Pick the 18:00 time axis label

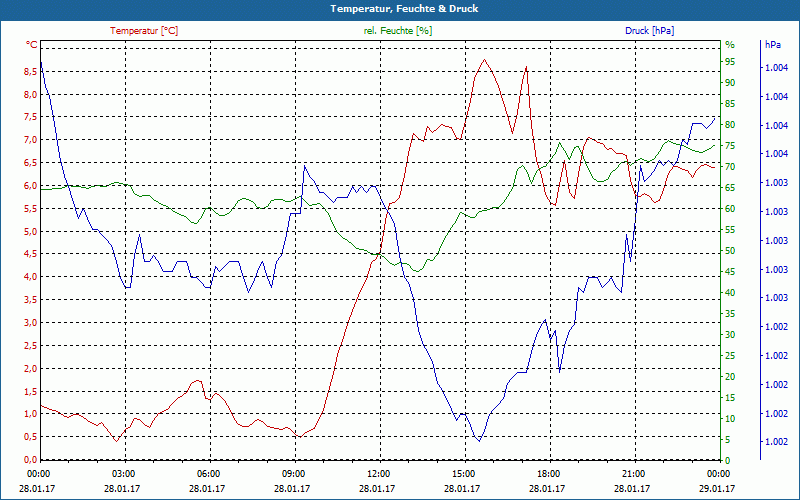tap(548, 473)
